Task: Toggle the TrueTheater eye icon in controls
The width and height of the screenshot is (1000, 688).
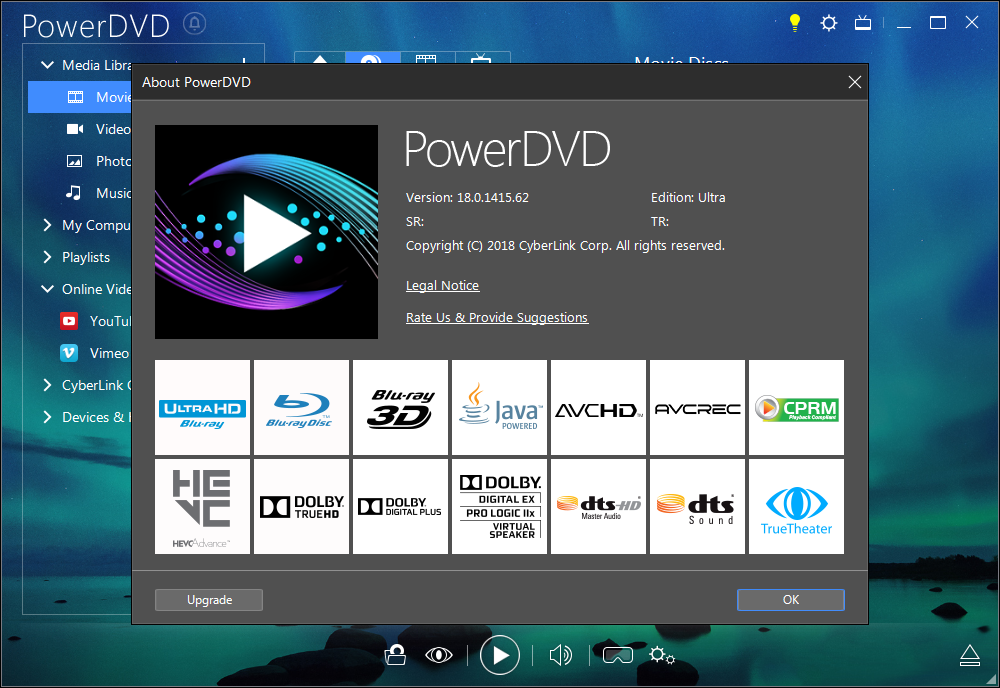Action: [439, 655]
